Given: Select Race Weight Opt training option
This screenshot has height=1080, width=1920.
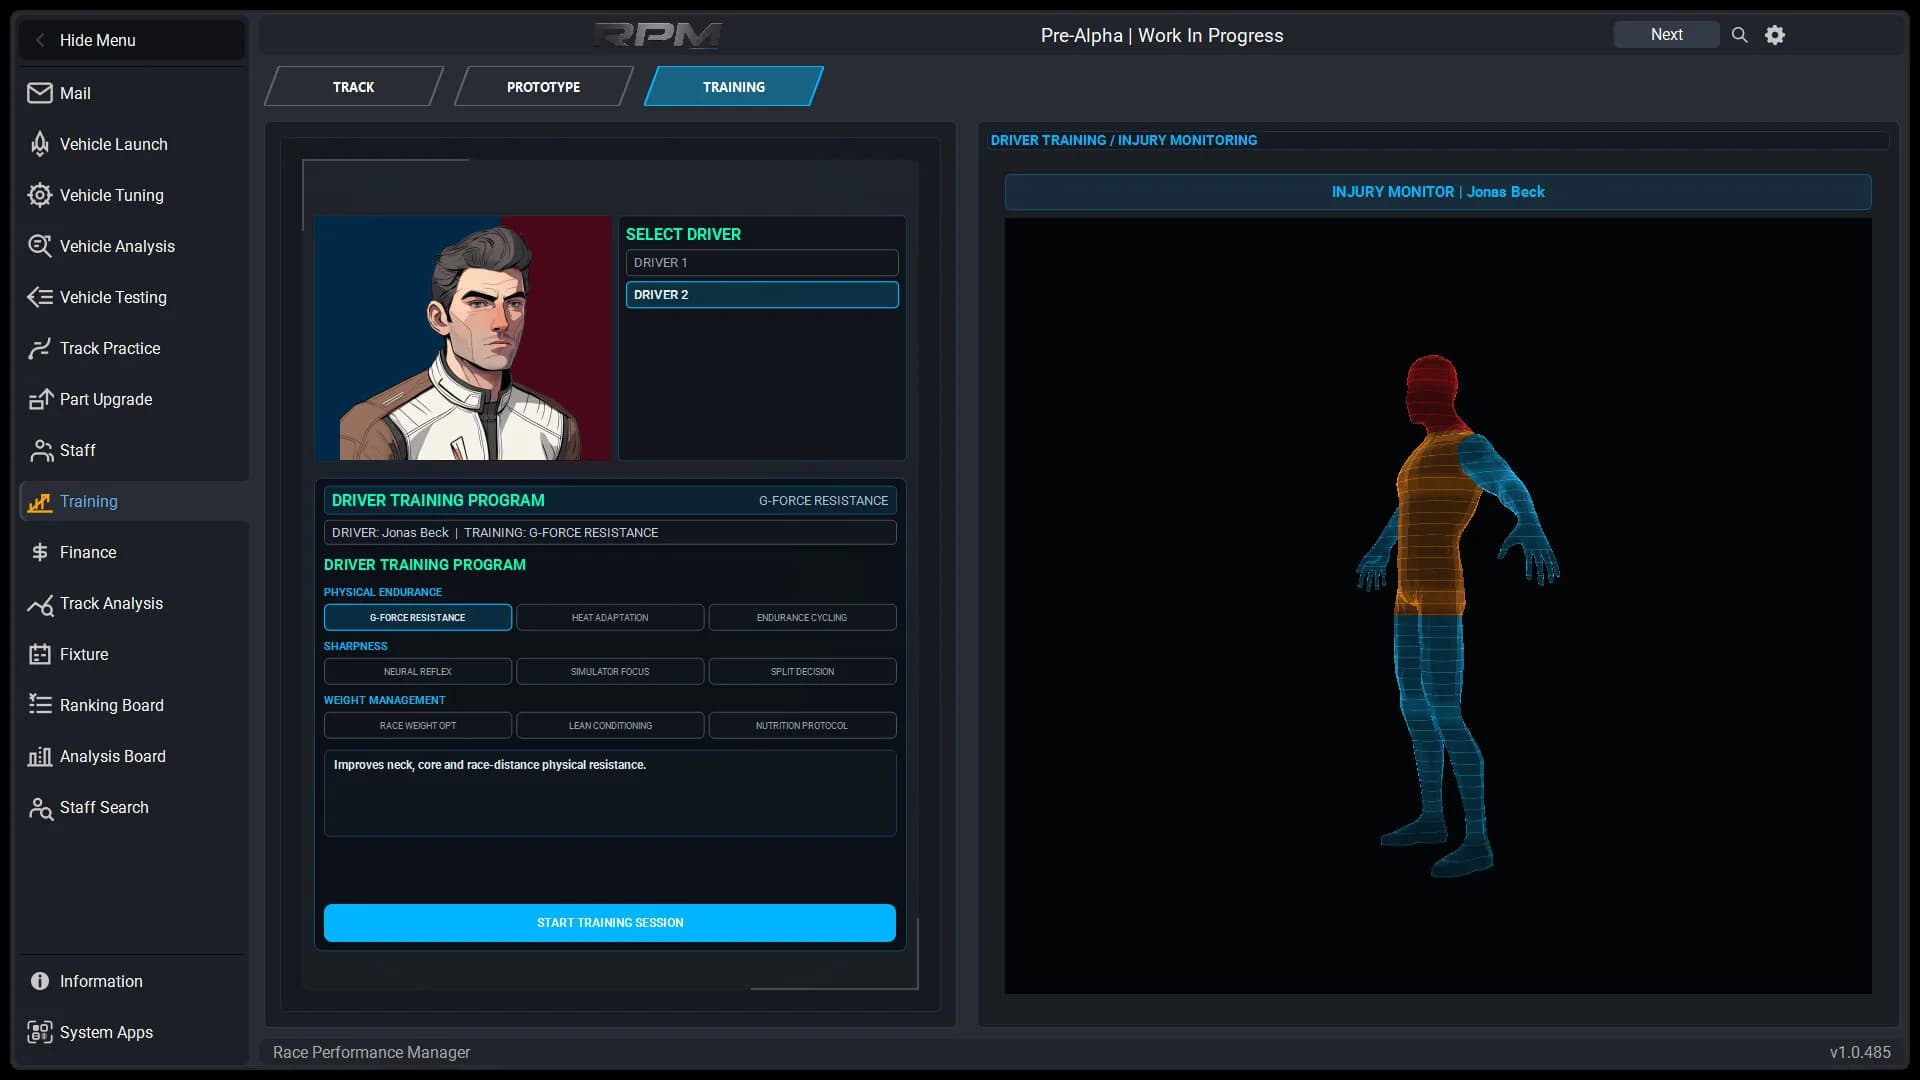Looking at the screenshot, I should [x=418, y=725].
